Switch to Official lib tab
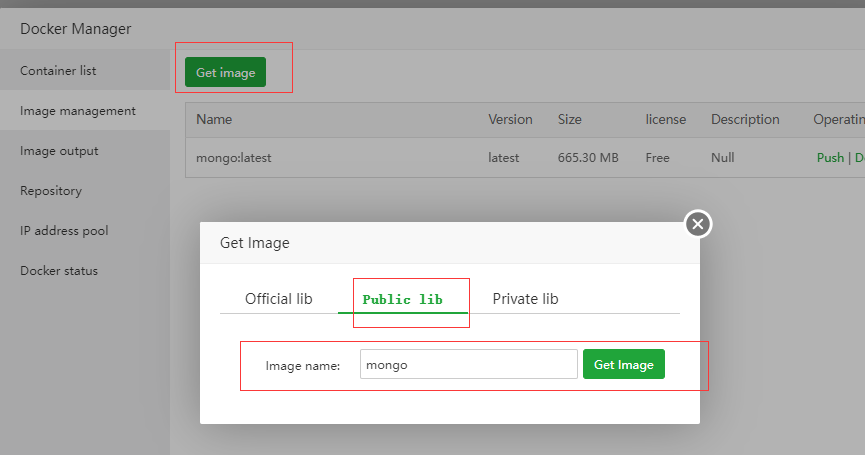The height and width of the screenshot is (455, 865). point(278,299)
